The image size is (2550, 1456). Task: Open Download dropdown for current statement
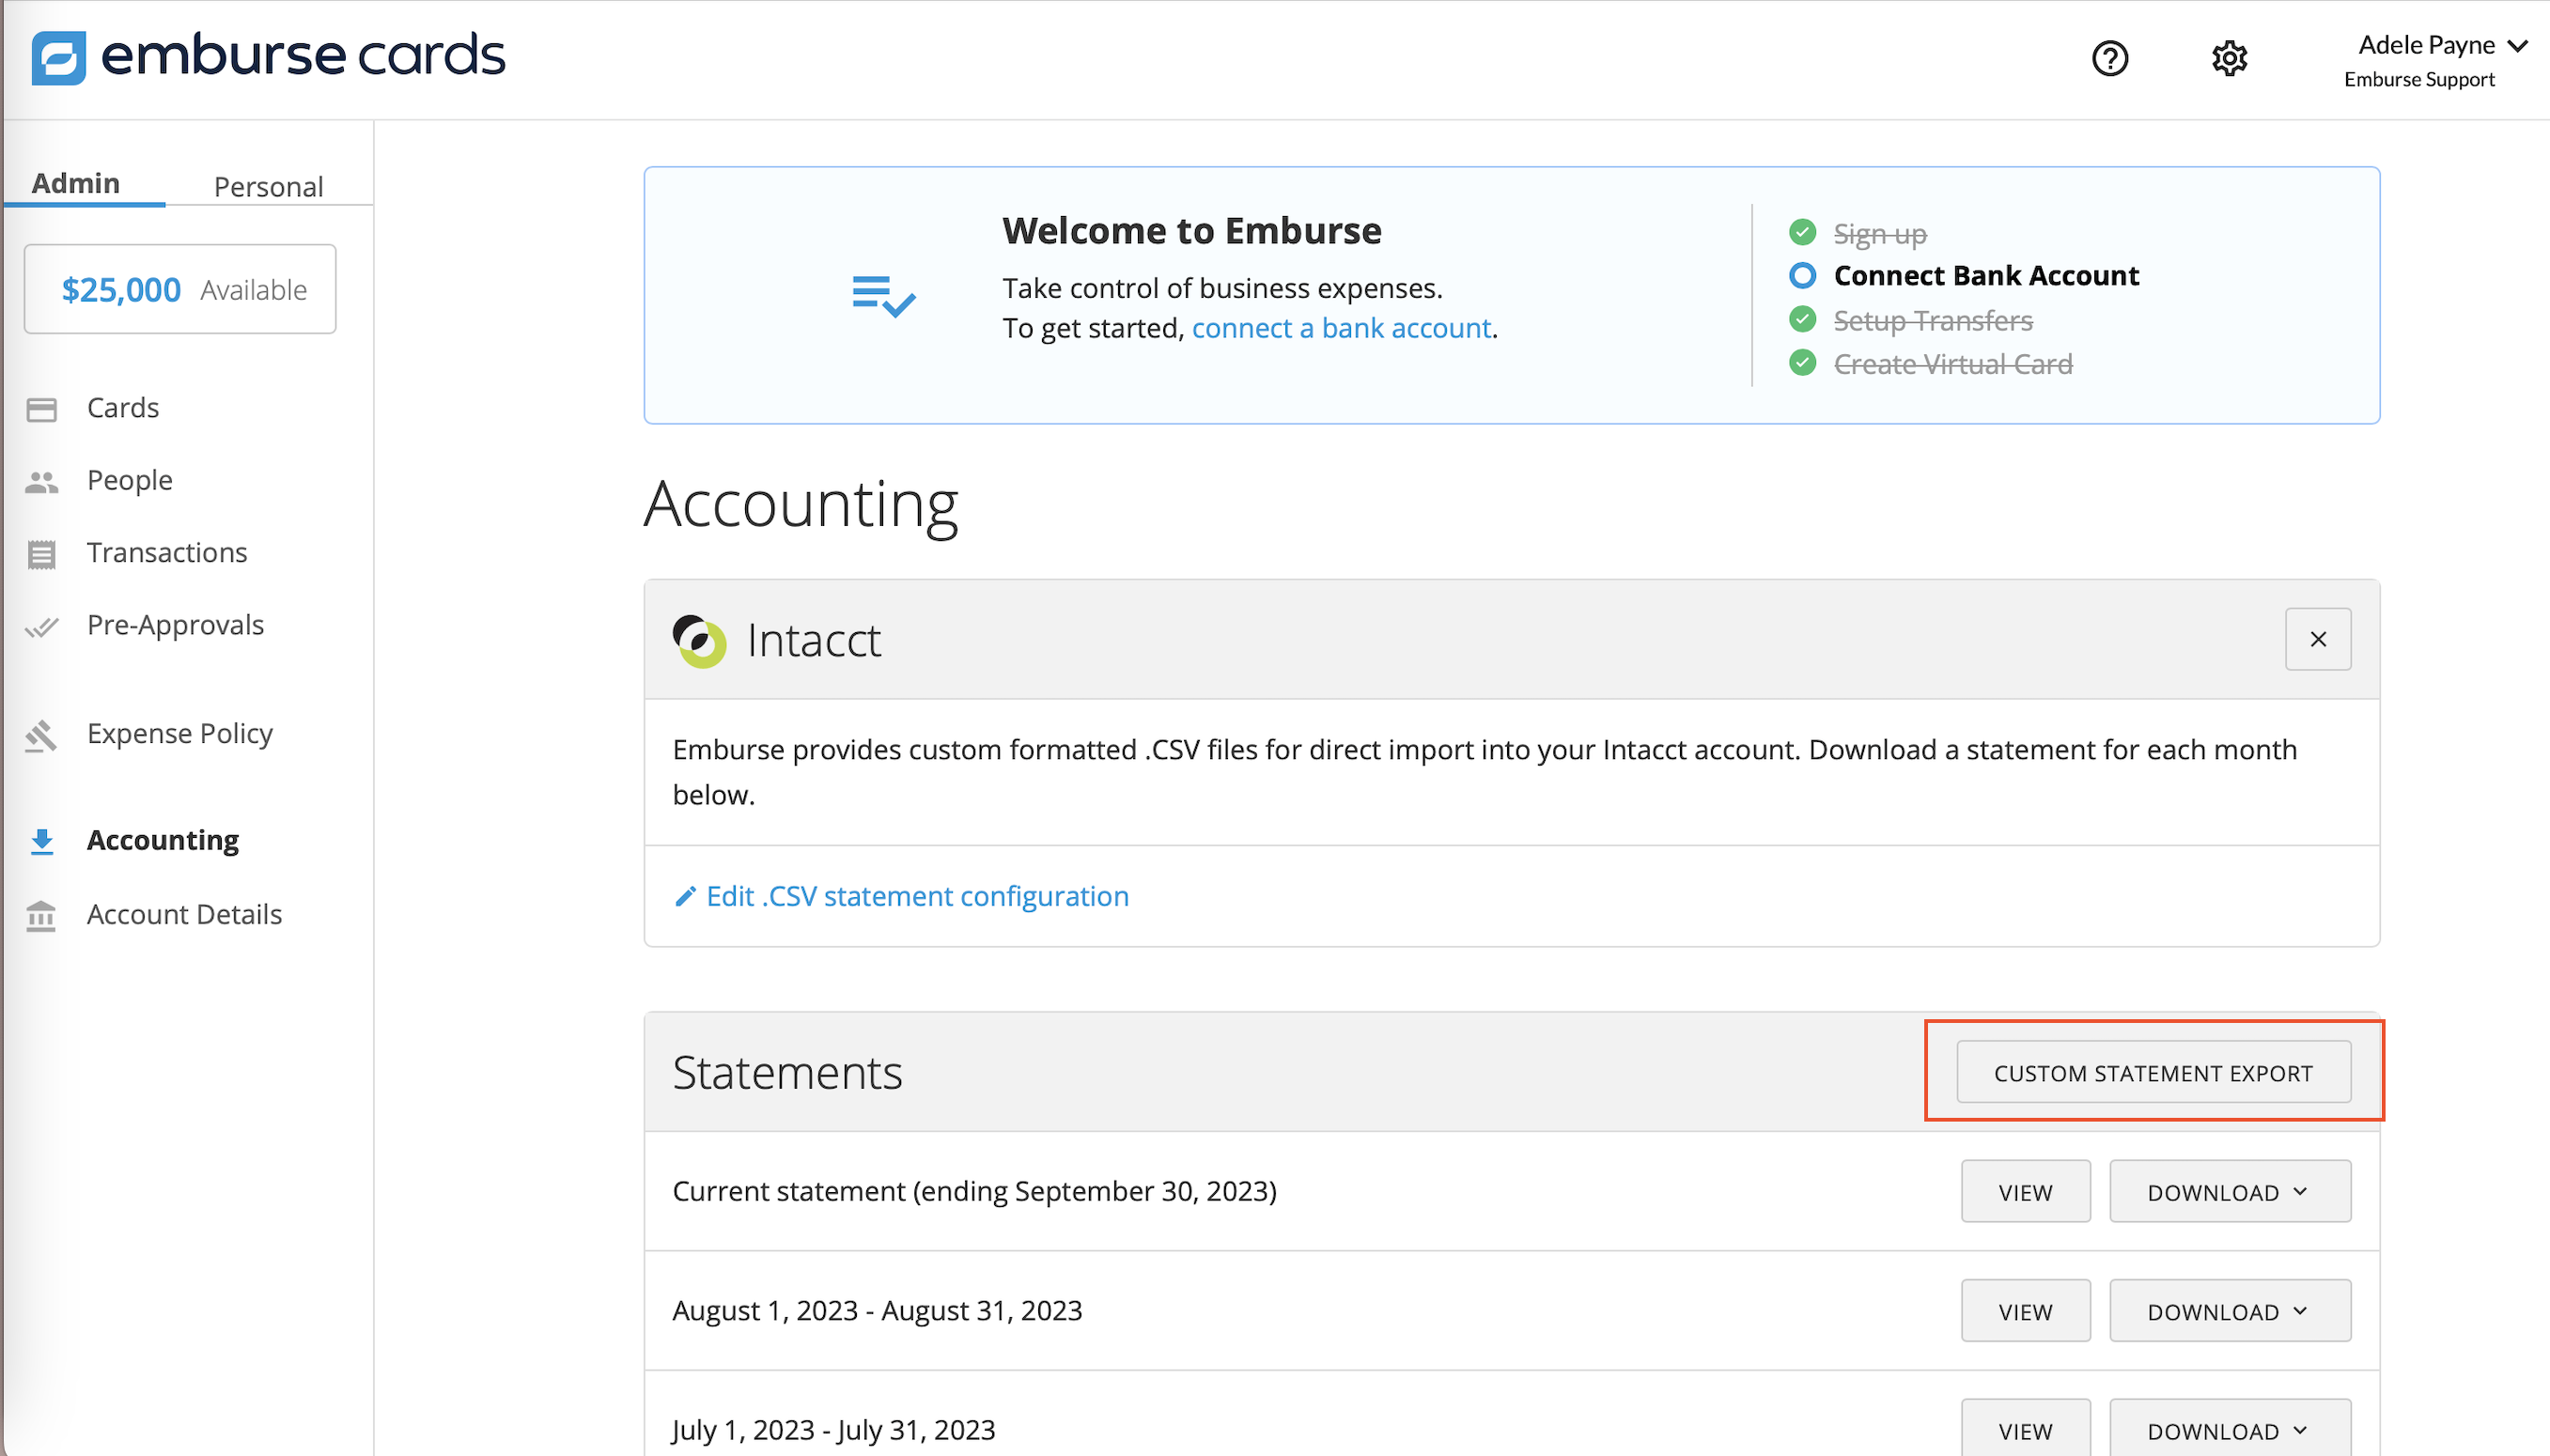2229,1191
